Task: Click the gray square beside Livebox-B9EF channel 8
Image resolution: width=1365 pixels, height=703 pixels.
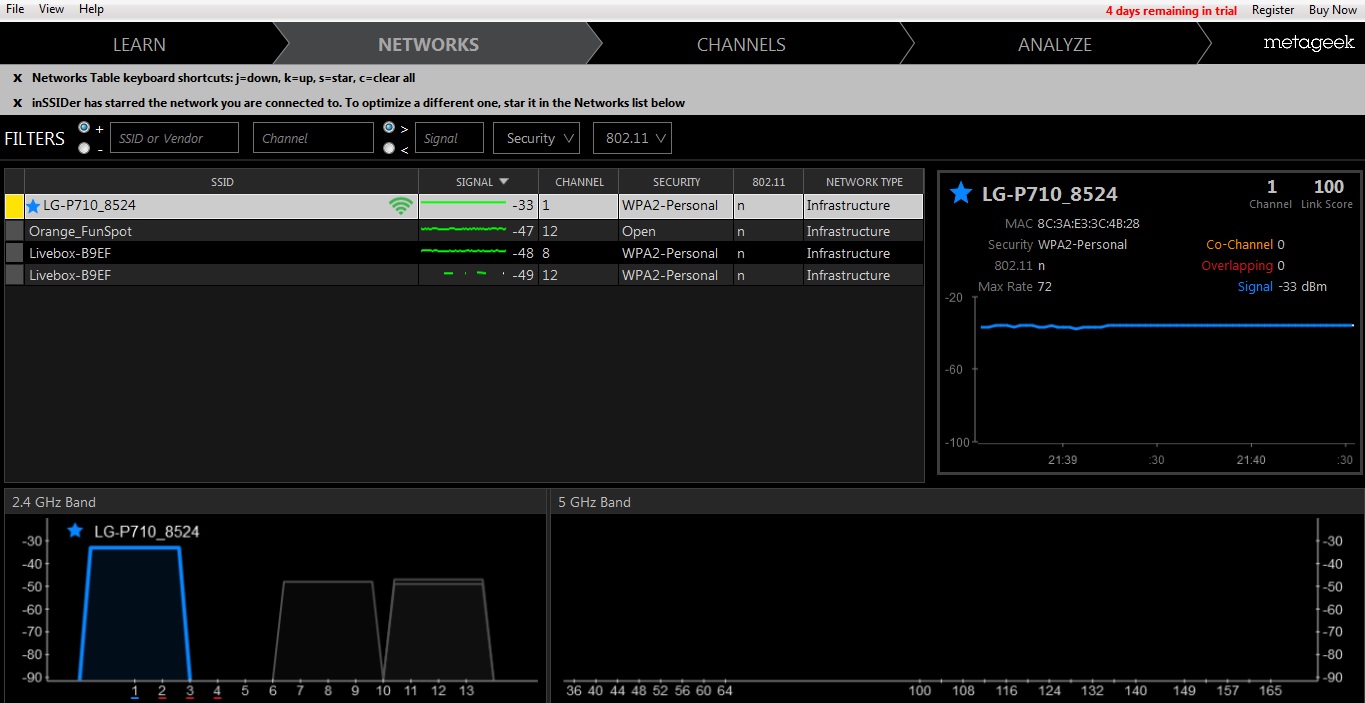Action: coord(14,253)
